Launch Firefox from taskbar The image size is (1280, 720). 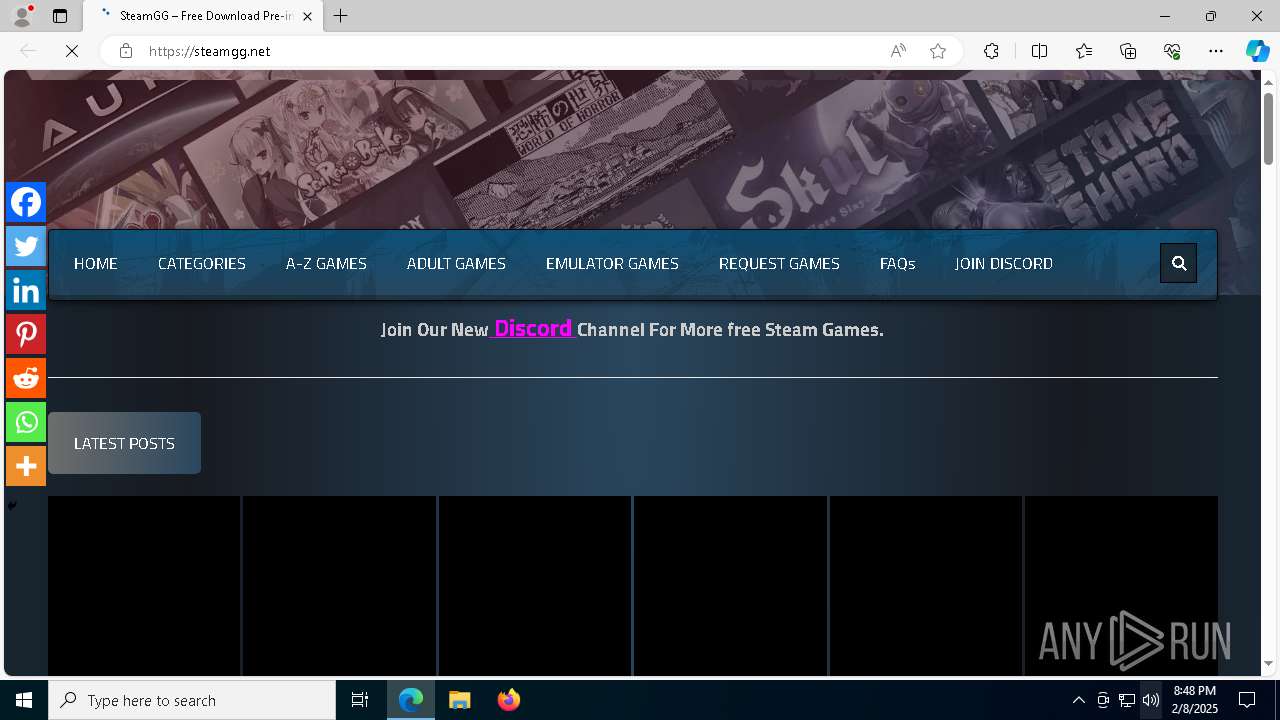[509, 700]
